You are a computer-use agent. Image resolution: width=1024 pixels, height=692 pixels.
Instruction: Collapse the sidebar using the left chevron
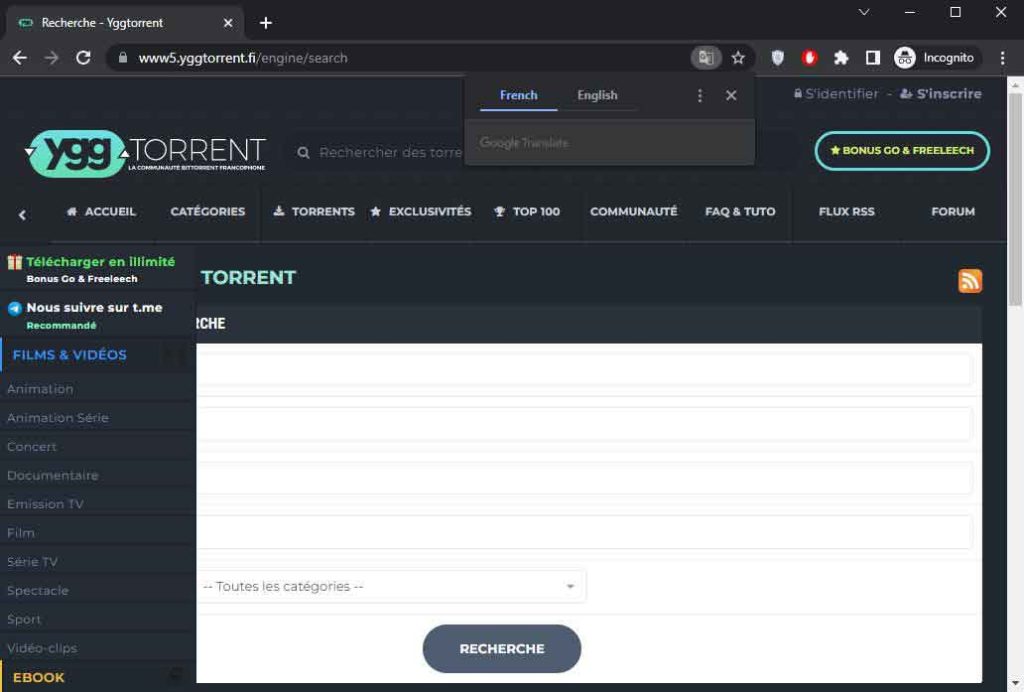coord(21,214)
